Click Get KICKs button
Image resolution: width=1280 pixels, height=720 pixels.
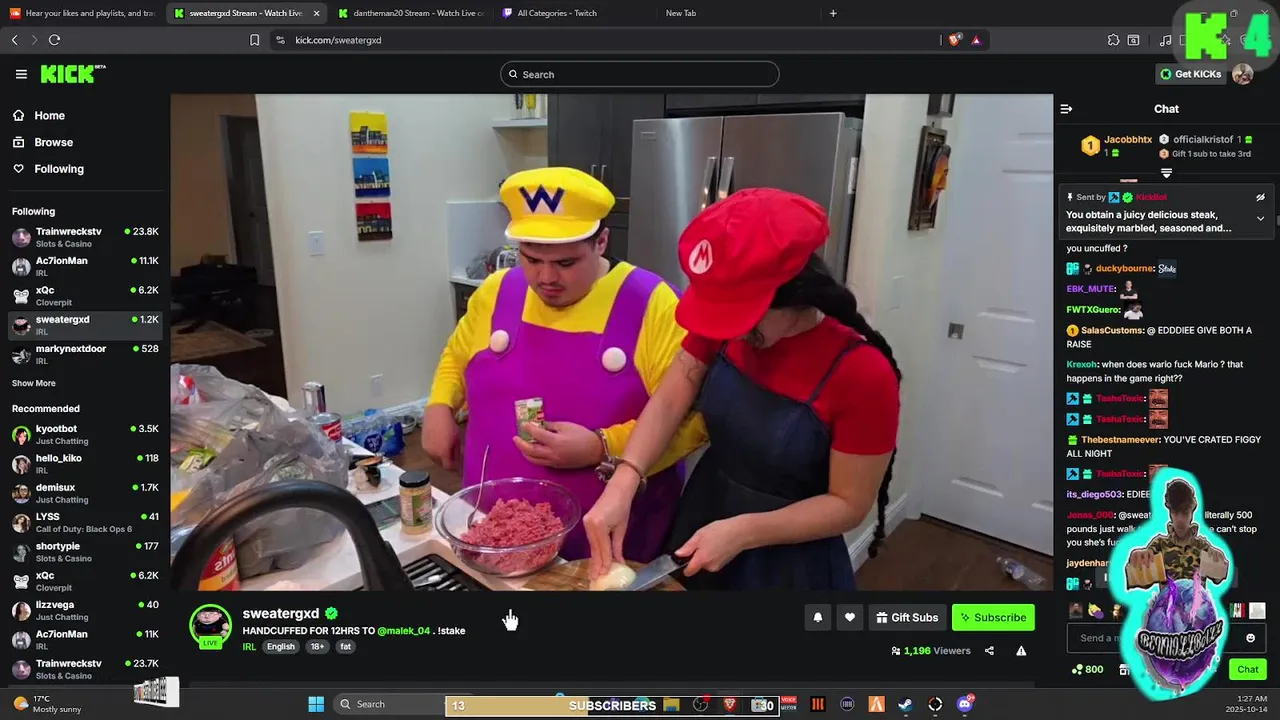click(x=1190, y=74)
